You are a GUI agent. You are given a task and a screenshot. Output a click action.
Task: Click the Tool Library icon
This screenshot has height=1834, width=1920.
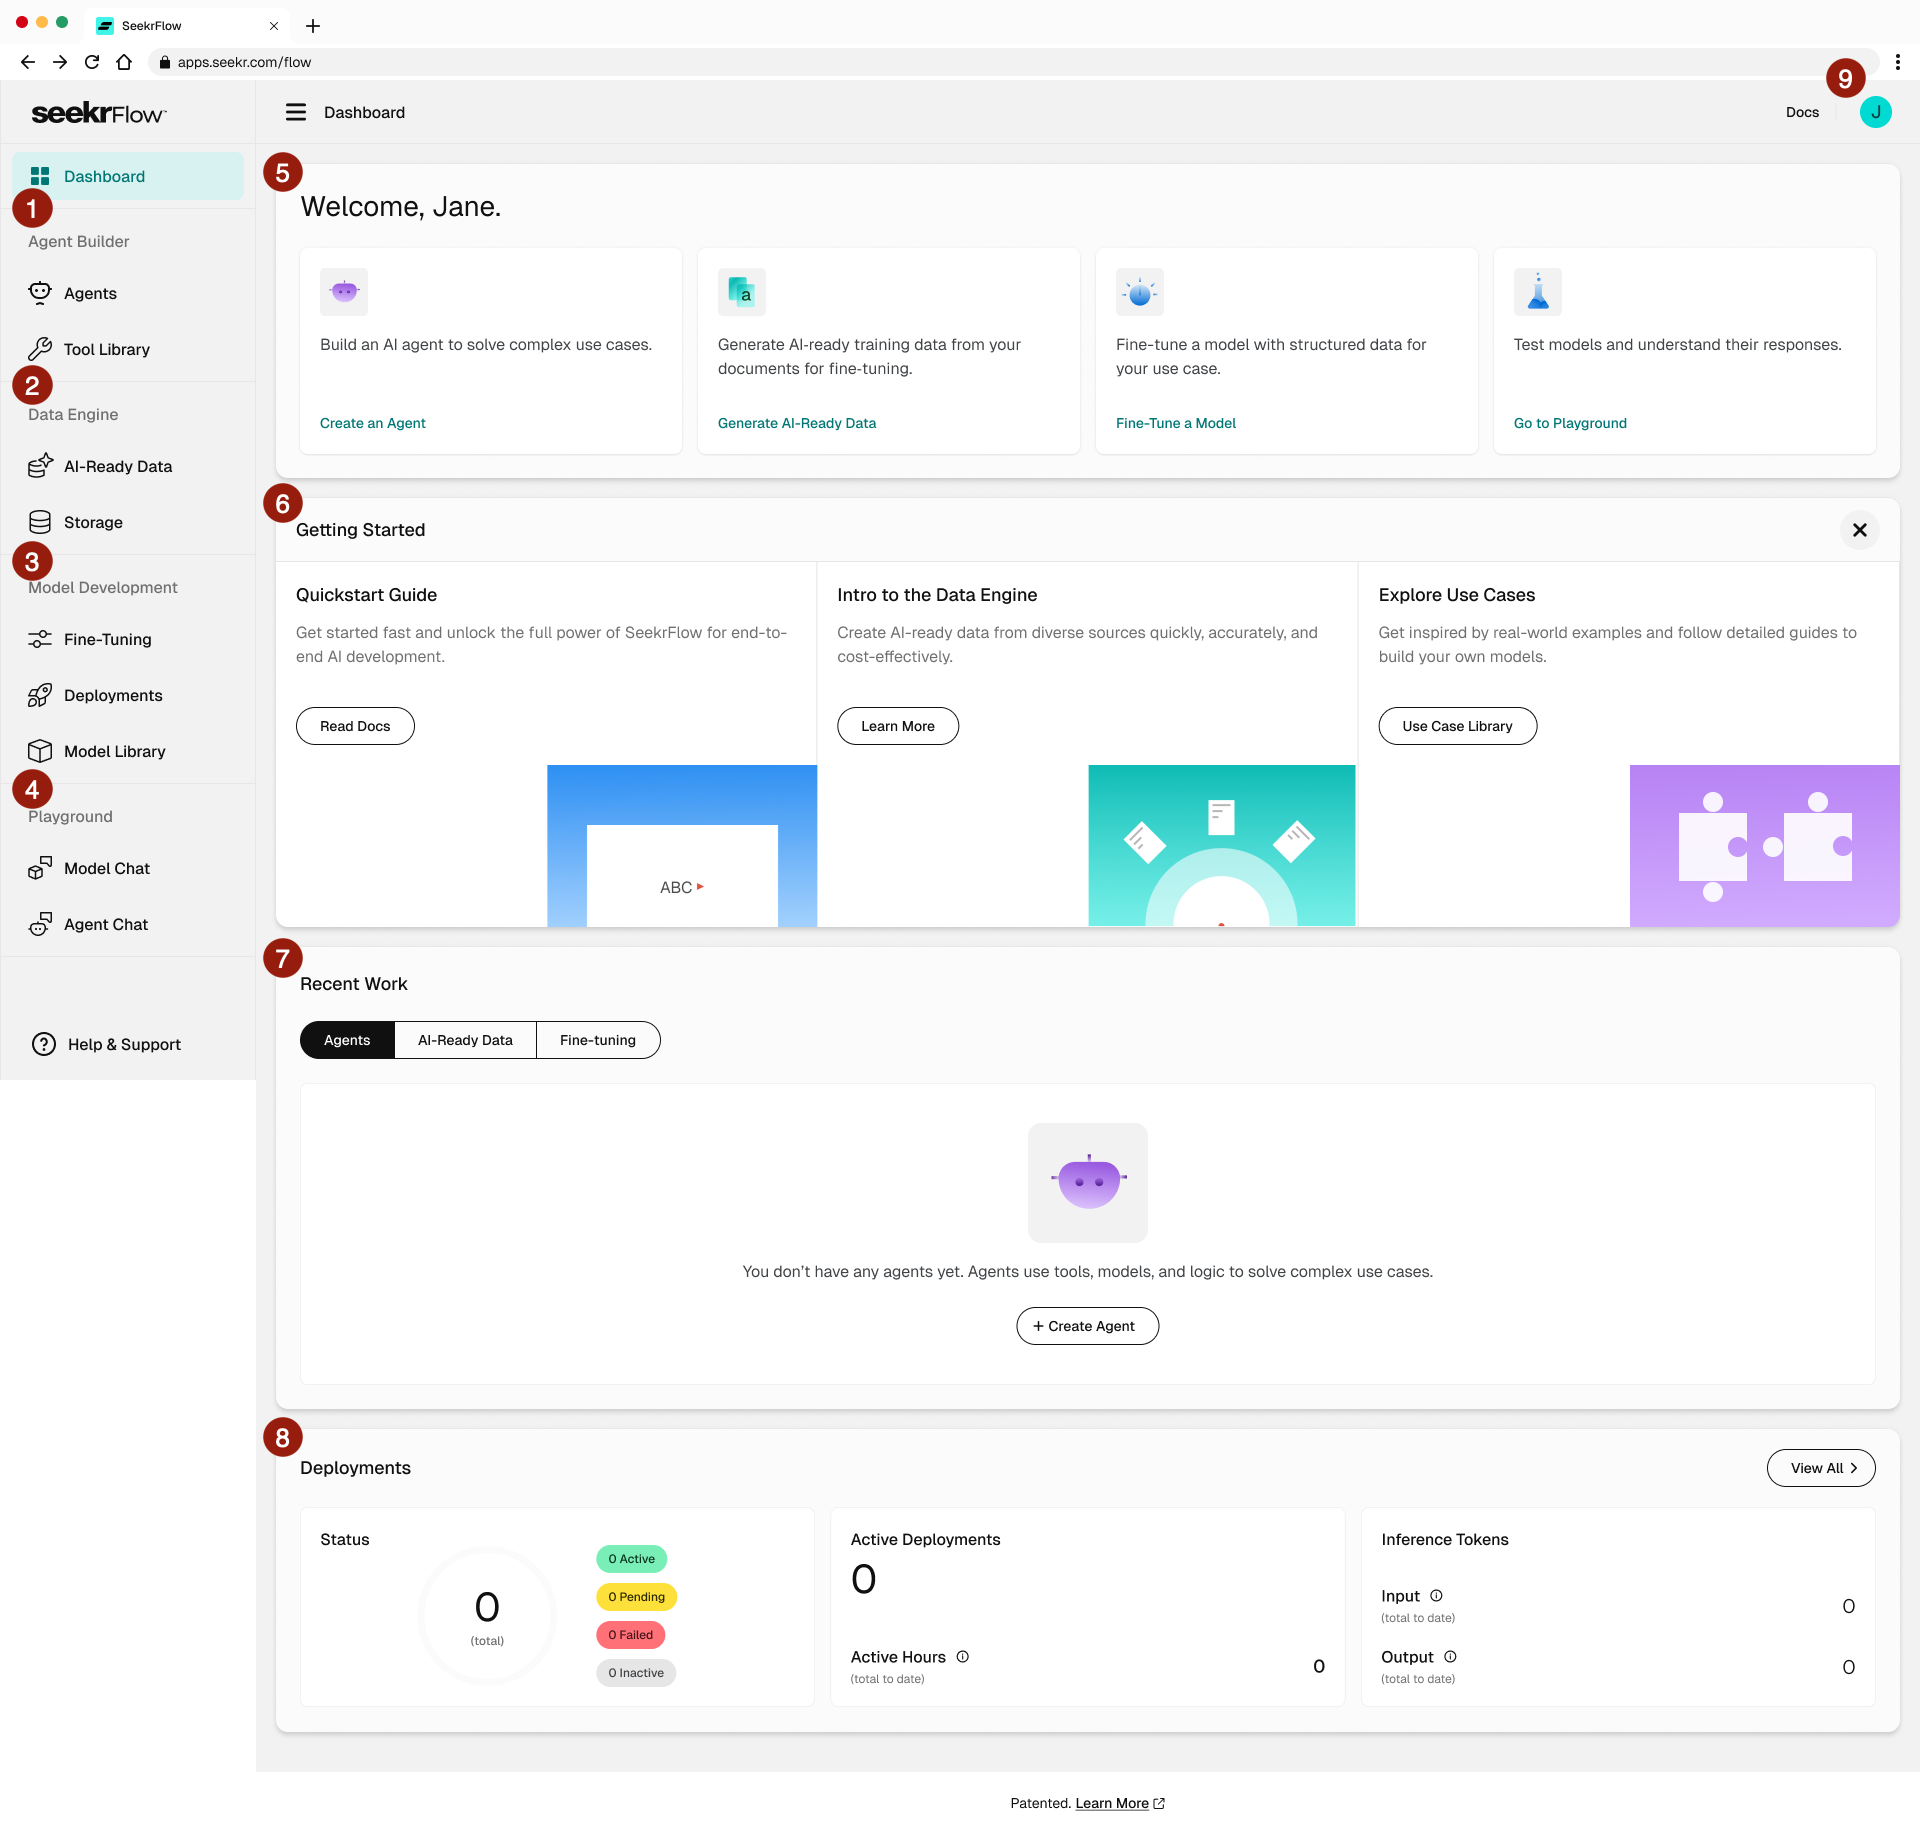[40, 348]
